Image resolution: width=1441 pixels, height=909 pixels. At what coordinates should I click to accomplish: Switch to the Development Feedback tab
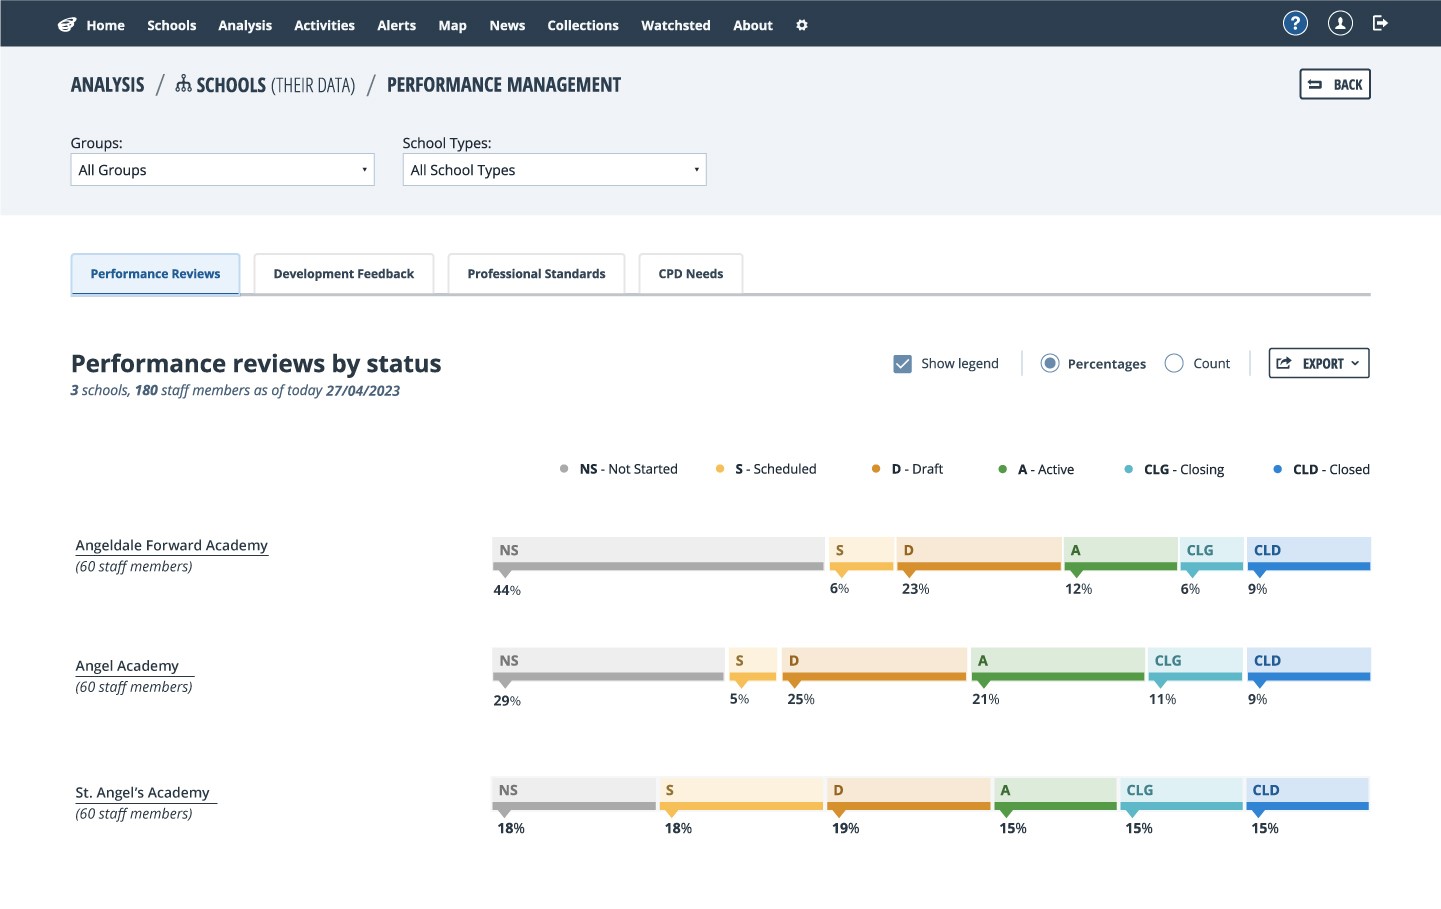coord(344,274)
